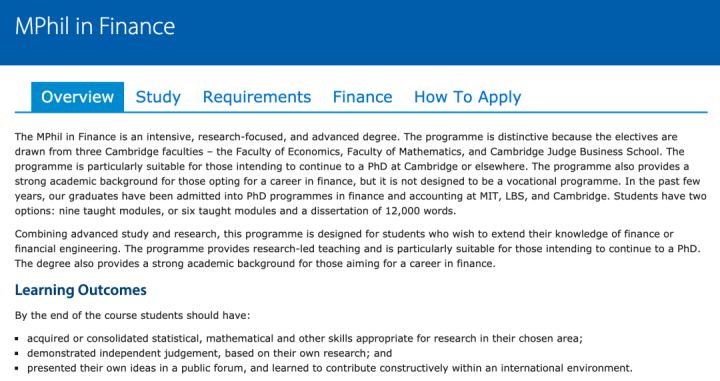Click the MPhil in Finance page title
The height and width of the screenshot is (381, 720).
tap(95, 26)
